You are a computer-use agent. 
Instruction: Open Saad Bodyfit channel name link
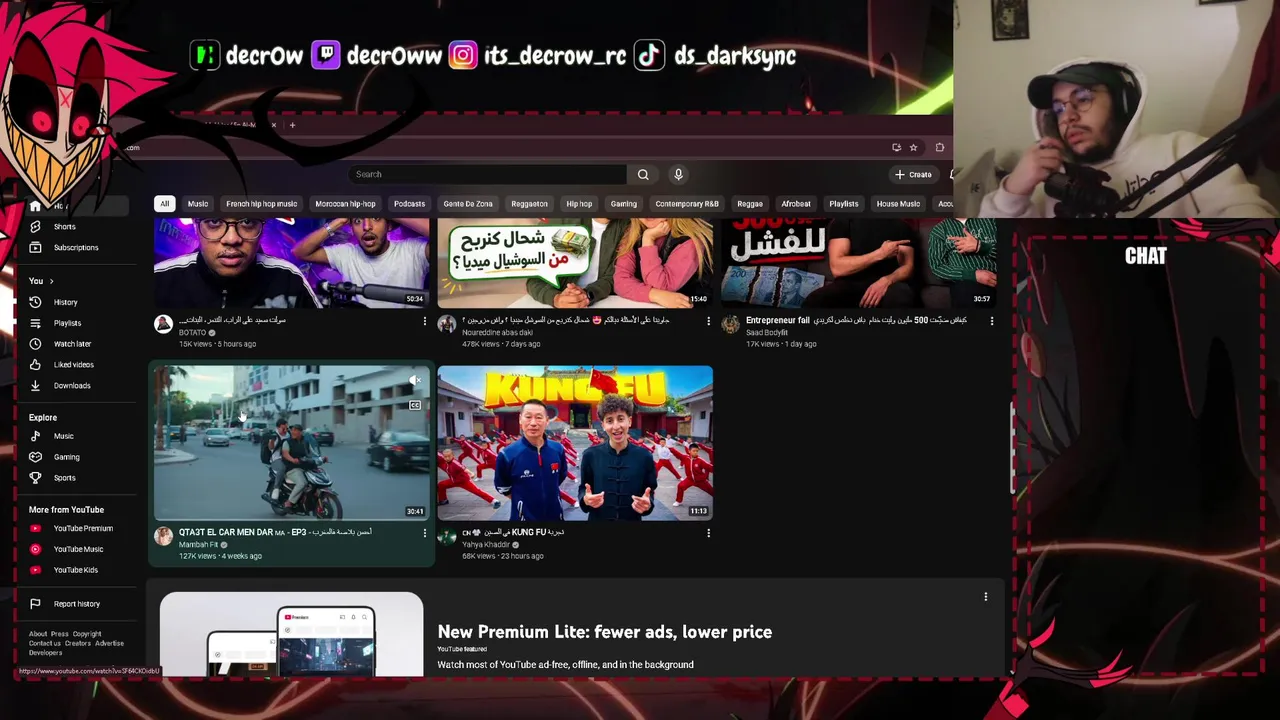pyautogui.click(x=767, y=332)
